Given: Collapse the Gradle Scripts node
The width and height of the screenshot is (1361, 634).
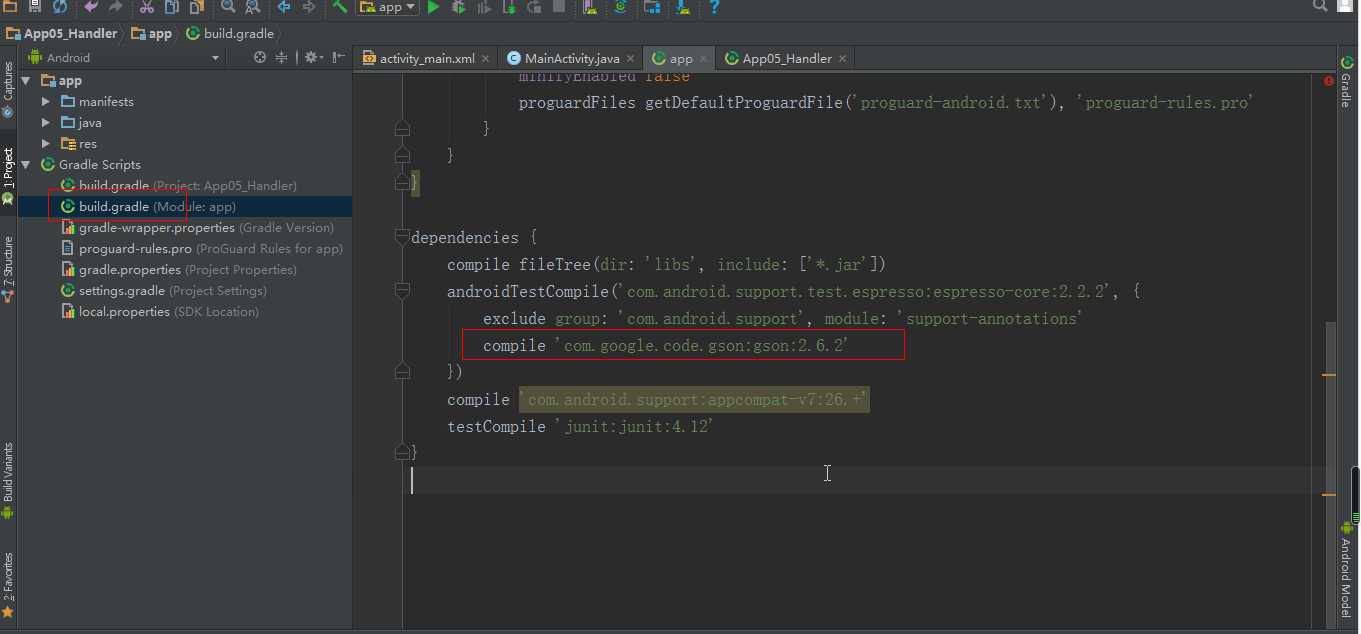Looking at the screenshot, I should [x=26, y=164].
